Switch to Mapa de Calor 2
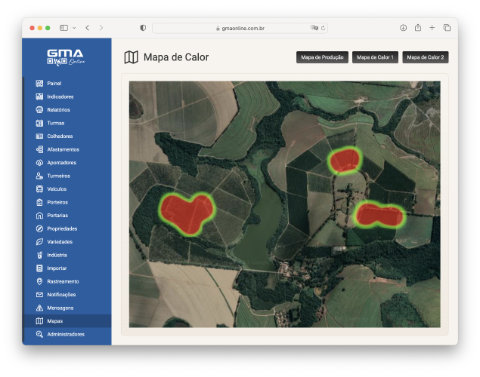The image size is (480, 377). coord(425,57)
